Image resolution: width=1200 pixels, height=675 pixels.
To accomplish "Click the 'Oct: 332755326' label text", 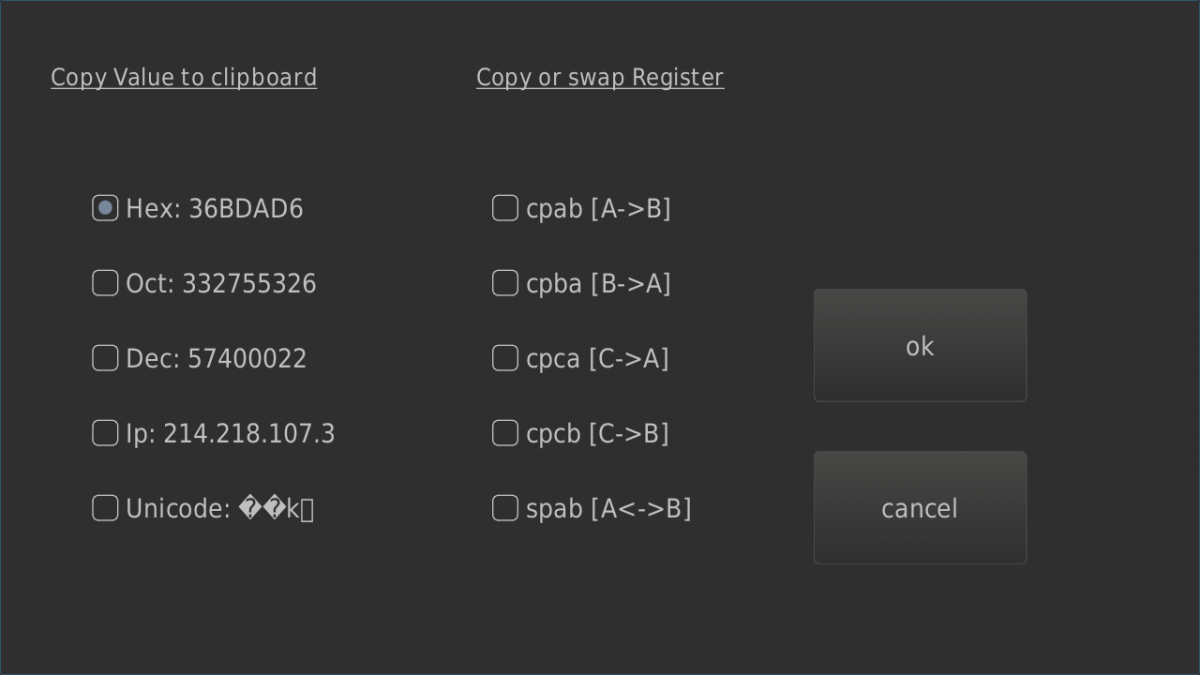I will pyautogui.click(x=221, y=284).
